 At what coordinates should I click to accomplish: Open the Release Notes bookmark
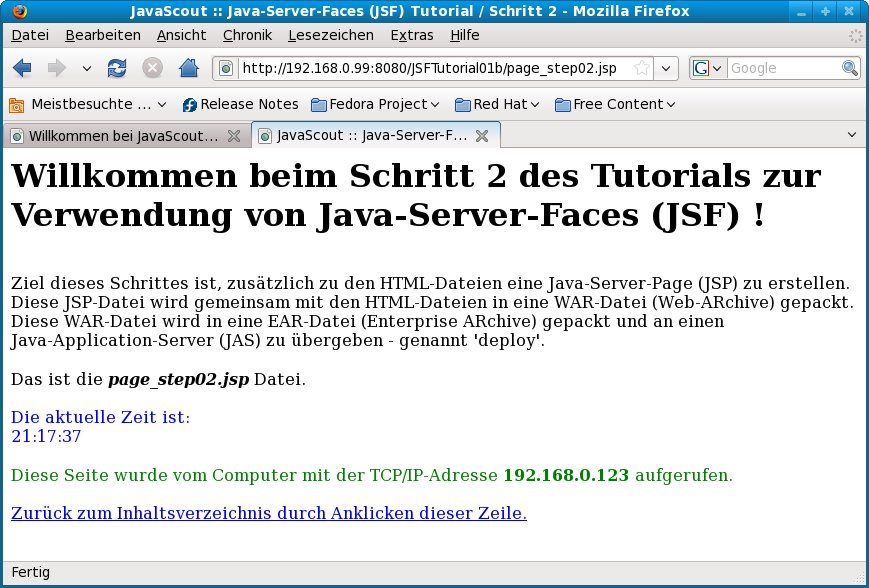coord(240,104)
